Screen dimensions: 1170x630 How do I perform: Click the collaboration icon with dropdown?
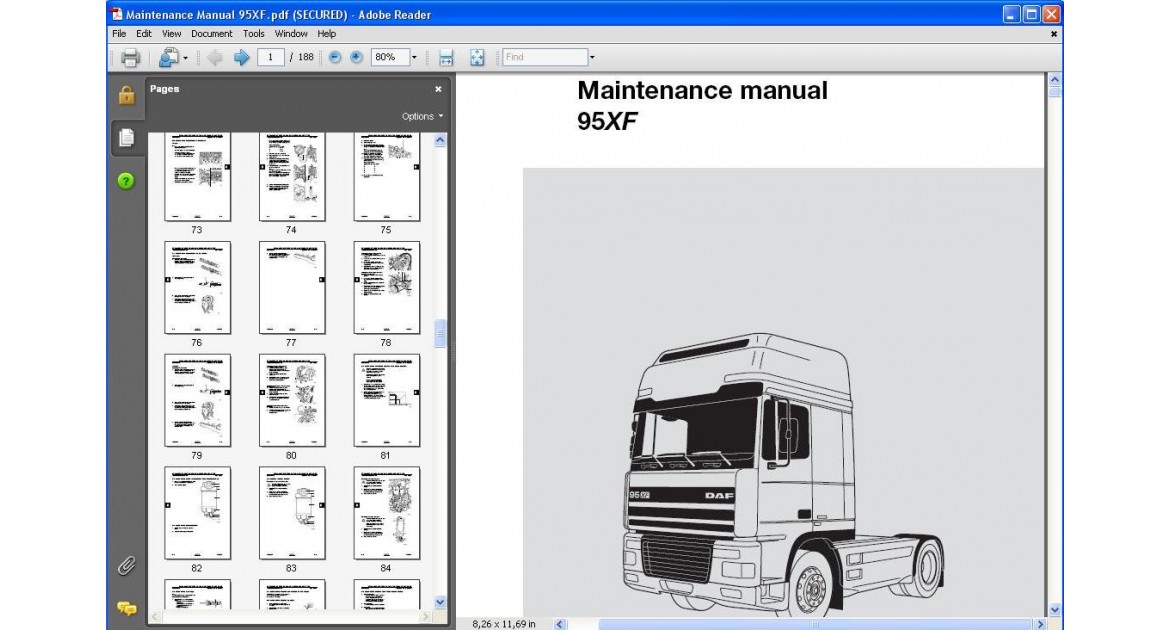tap(169, 57)
